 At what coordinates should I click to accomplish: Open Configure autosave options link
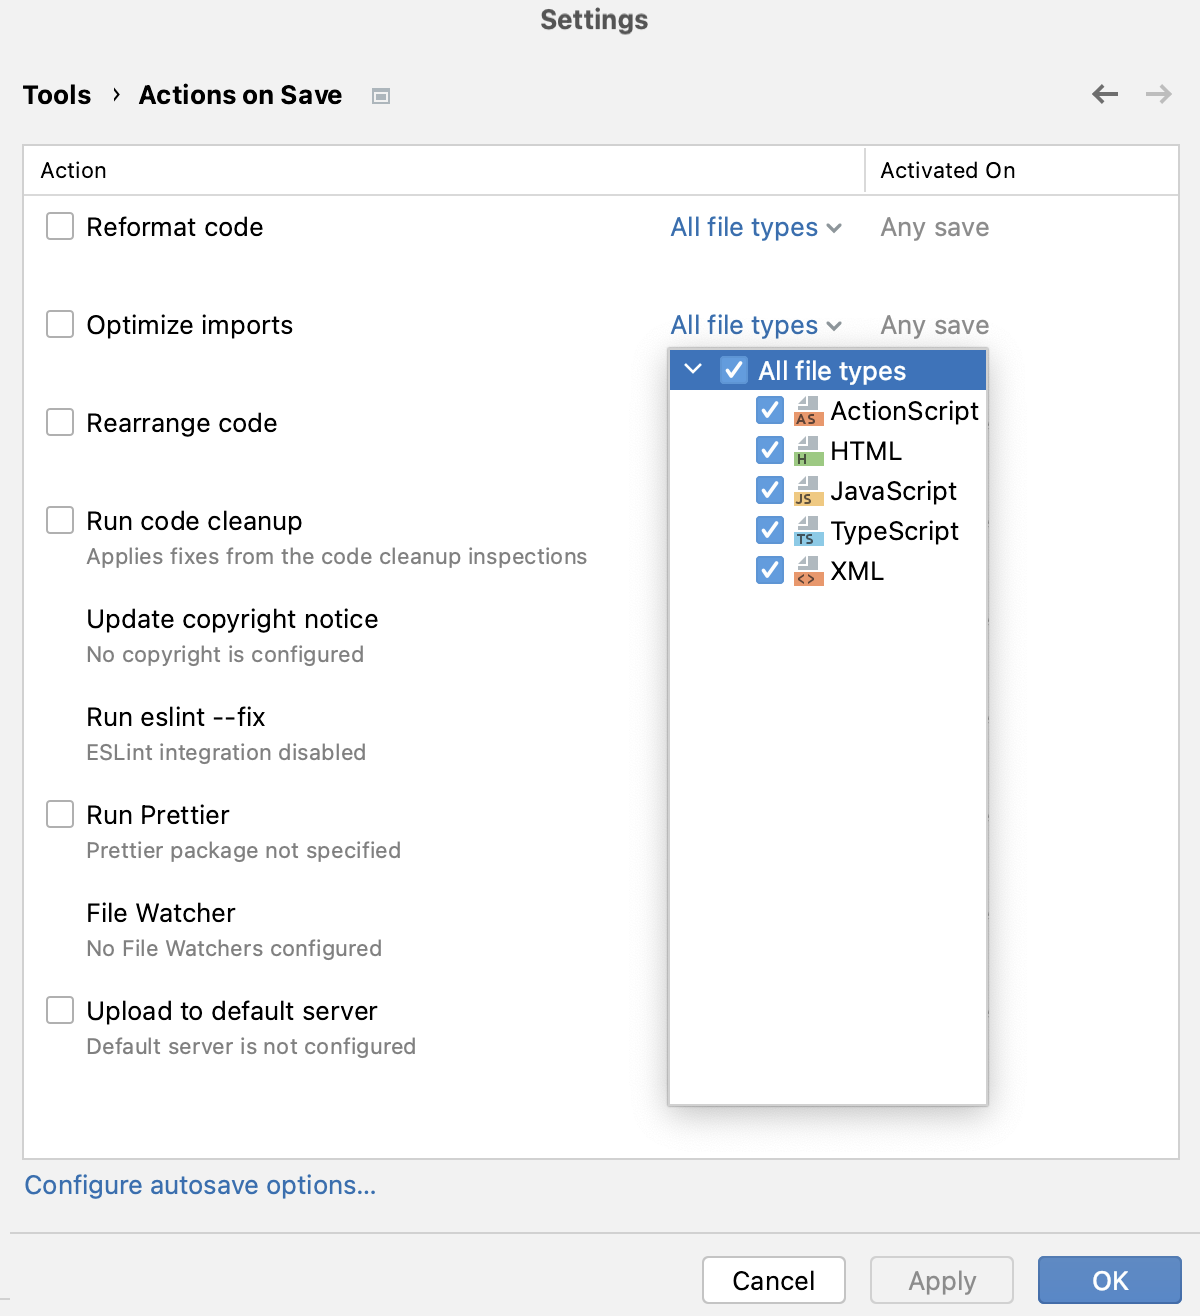click(x=200, y=1185)
